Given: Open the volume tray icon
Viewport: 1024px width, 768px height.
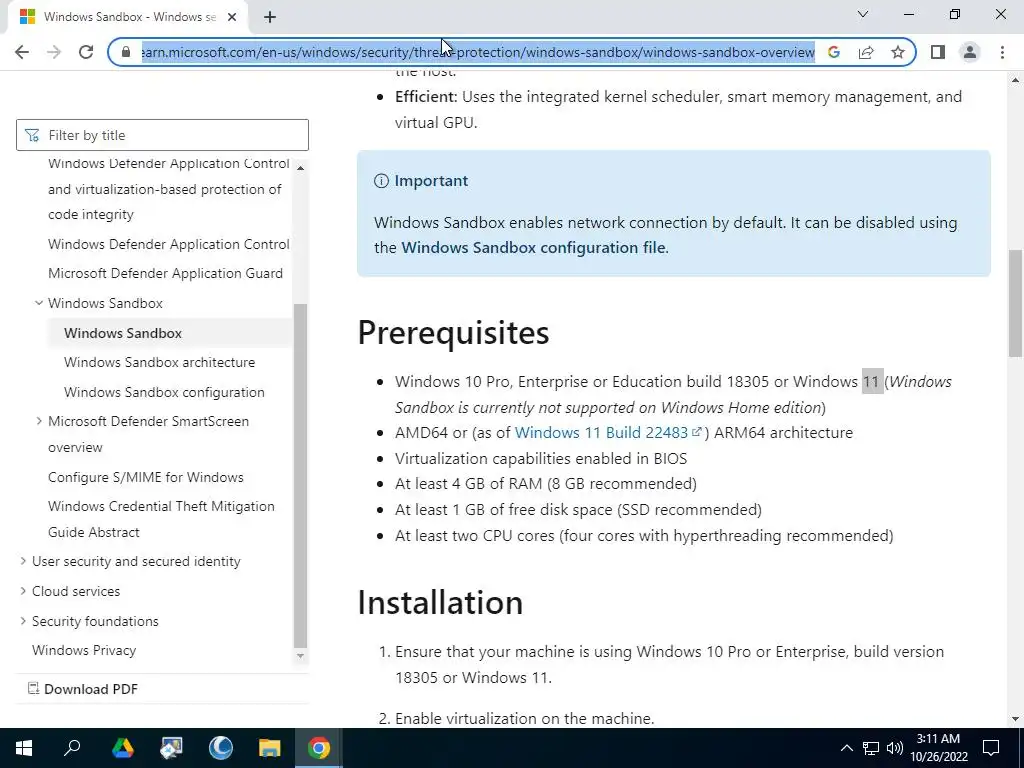Looking at the screenshot, I should tap(895, 748).
